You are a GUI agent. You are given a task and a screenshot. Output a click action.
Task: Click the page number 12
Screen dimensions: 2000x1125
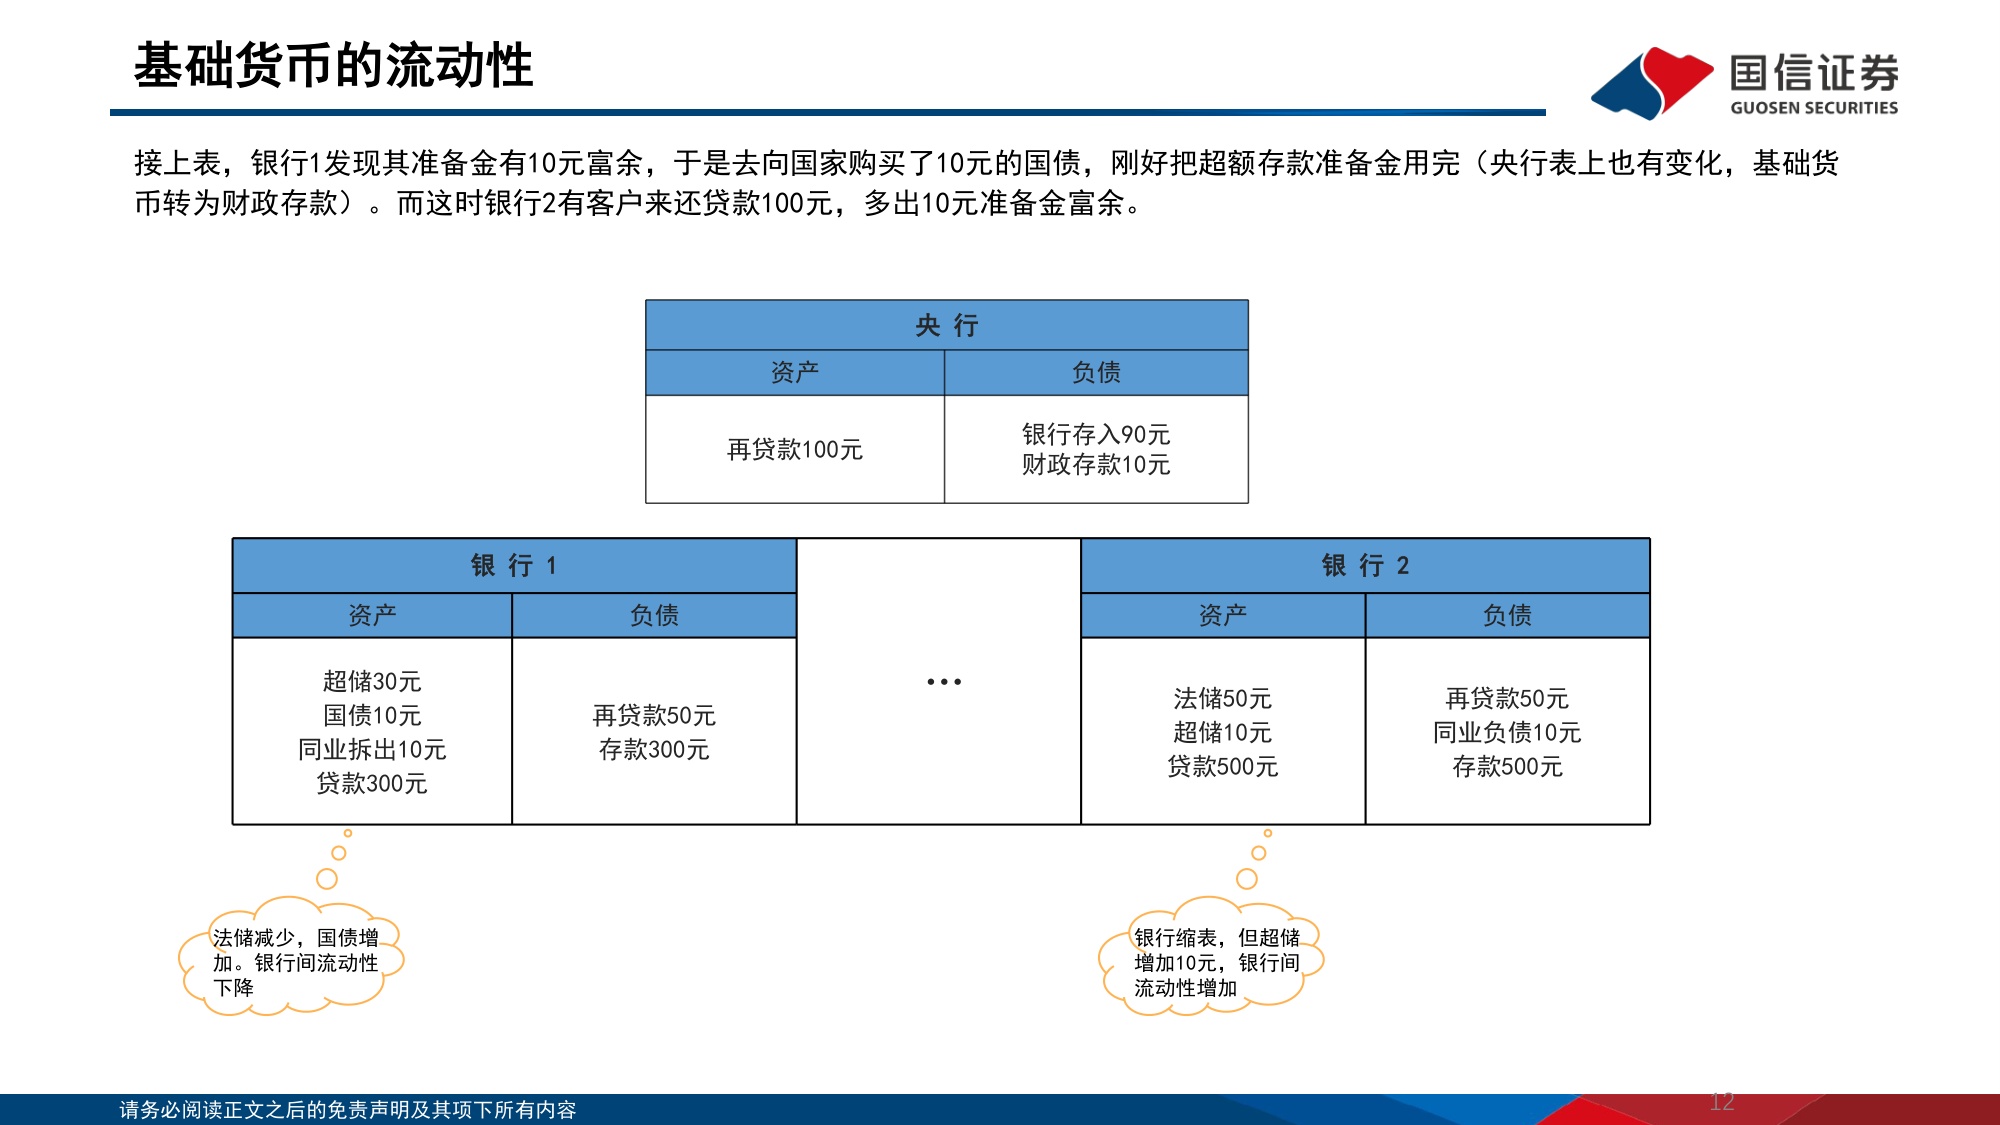coord(1722,1102)
